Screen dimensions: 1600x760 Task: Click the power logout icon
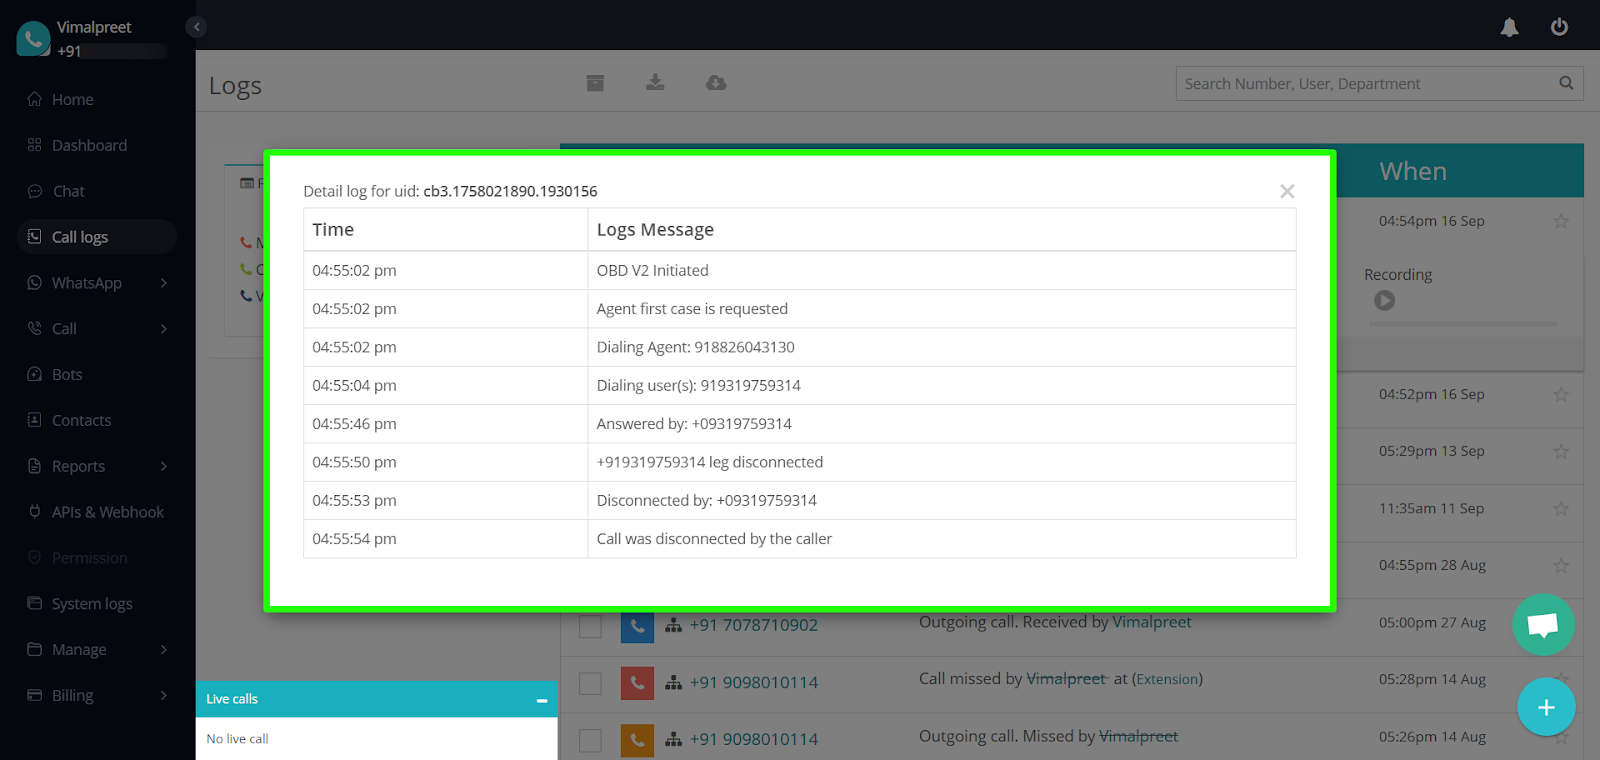tap(1559, 27)
